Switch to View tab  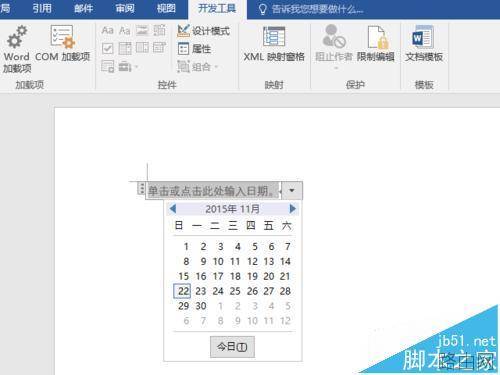pyautogui.click(x=166, y=8)
